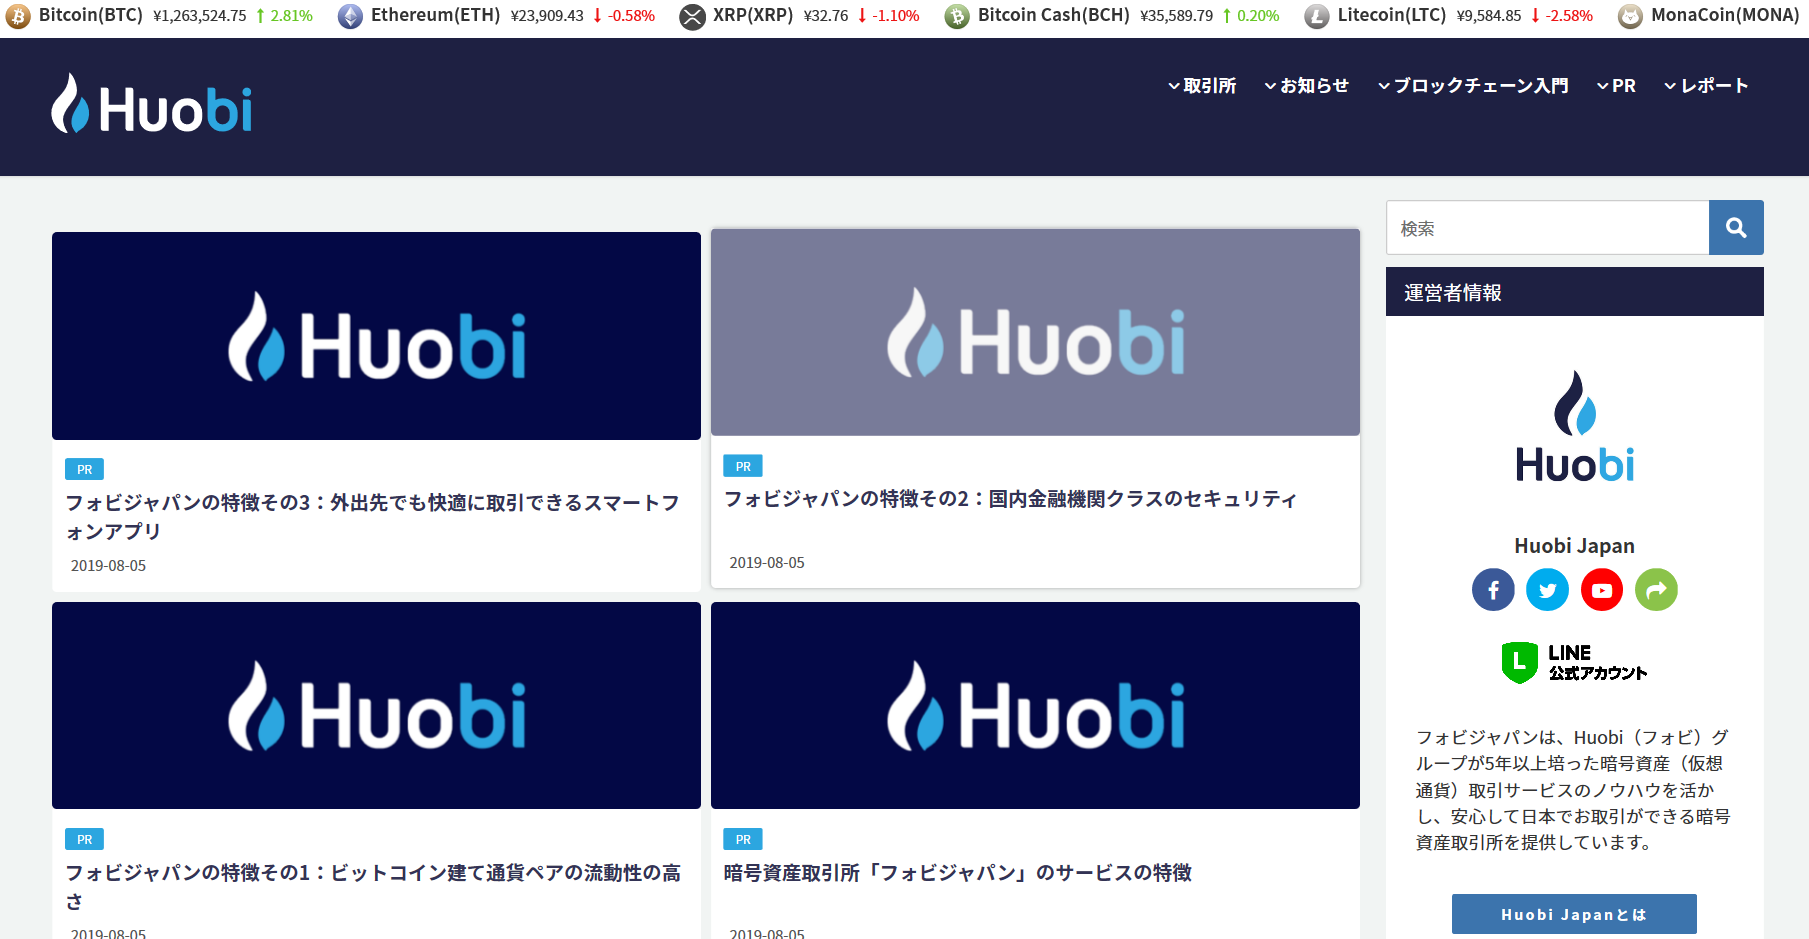The width and height of the screenshot is (1809, 939).
Task: Click Ethereum price ¥23,909.43
Action: point(547,16)
